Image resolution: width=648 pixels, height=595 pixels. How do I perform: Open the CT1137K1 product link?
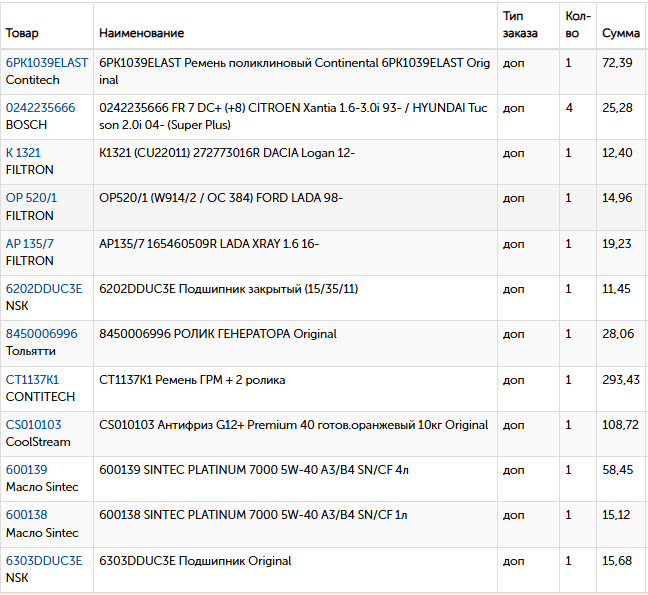point(32,380)
